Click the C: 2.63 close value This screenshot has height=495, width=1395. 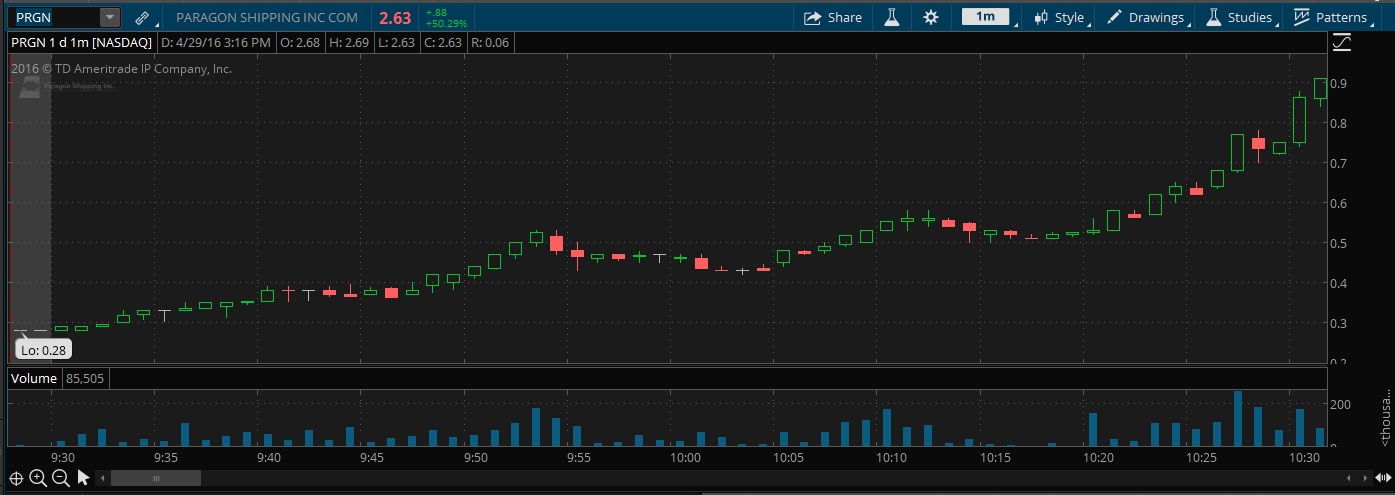click(443, 42)
